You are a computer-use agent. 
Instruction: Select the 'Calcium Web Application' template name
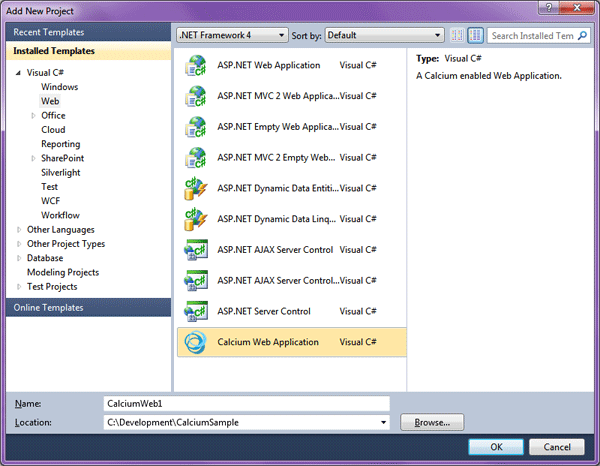tap(268, 342)
